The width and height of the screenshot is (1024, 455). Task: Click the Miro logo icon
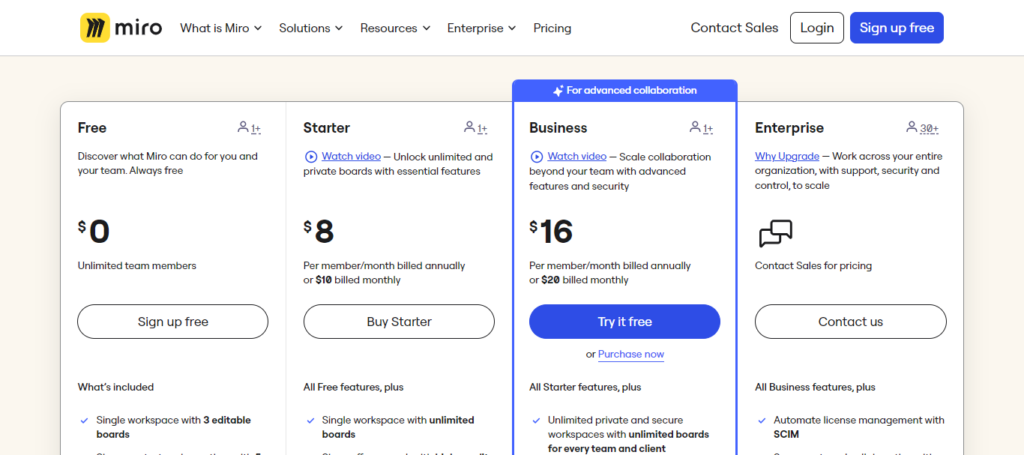click(95, 28)
